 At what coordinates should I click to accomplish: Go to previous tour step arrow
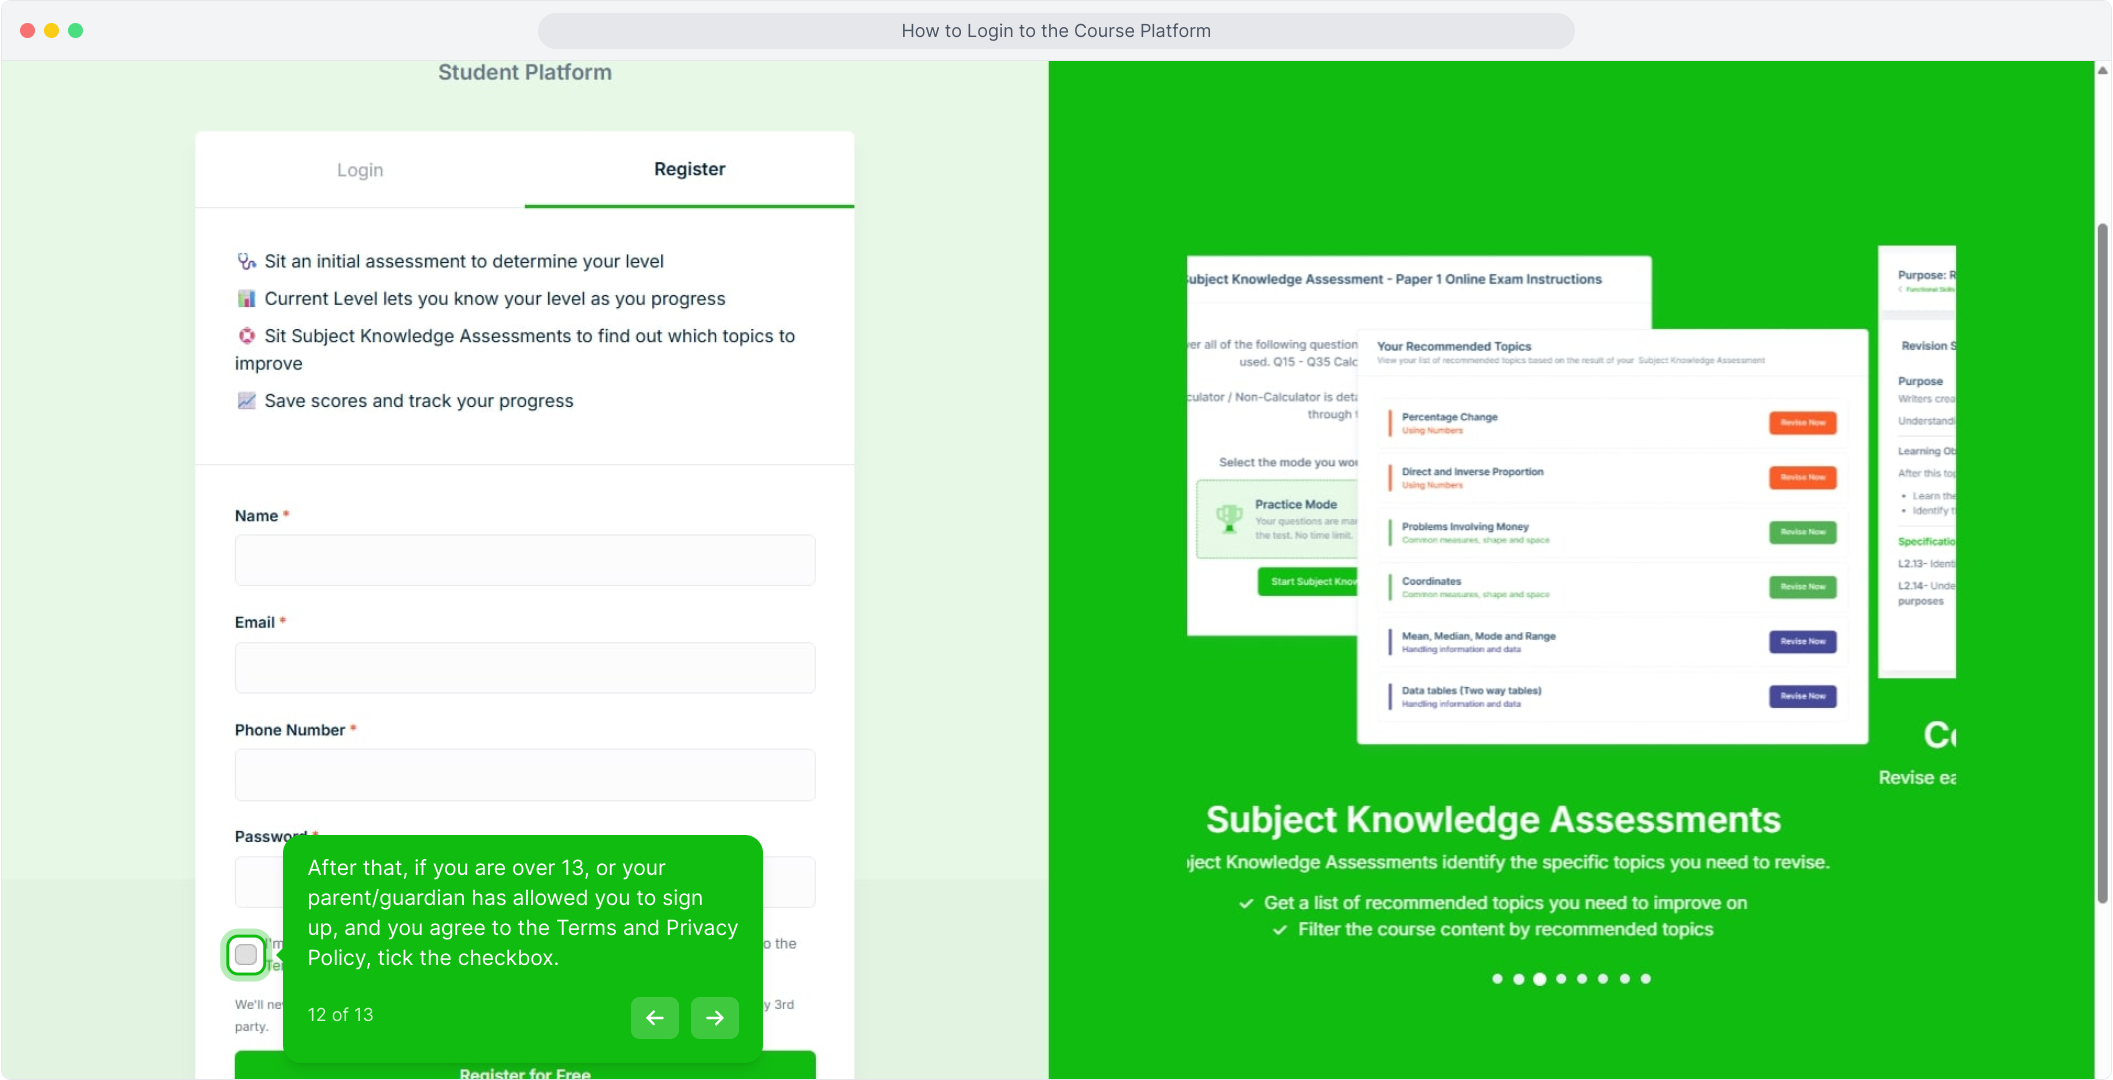pos(655,1018)
